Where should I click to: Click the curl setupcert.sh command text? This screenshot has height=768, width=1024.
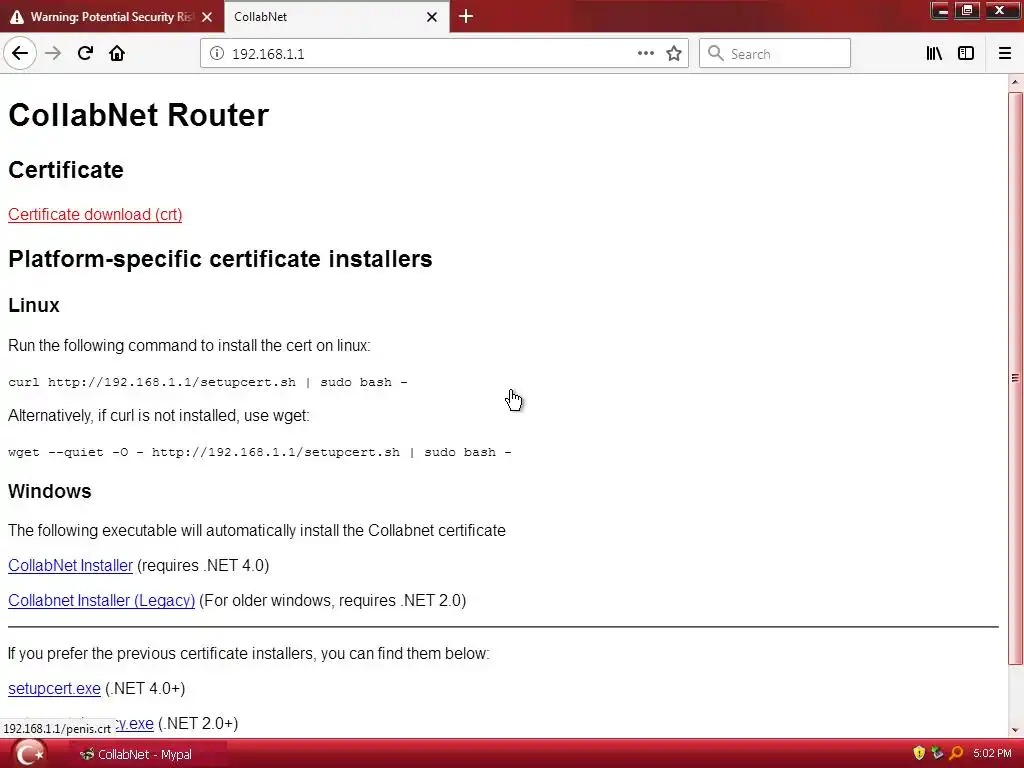coord(208,382)
